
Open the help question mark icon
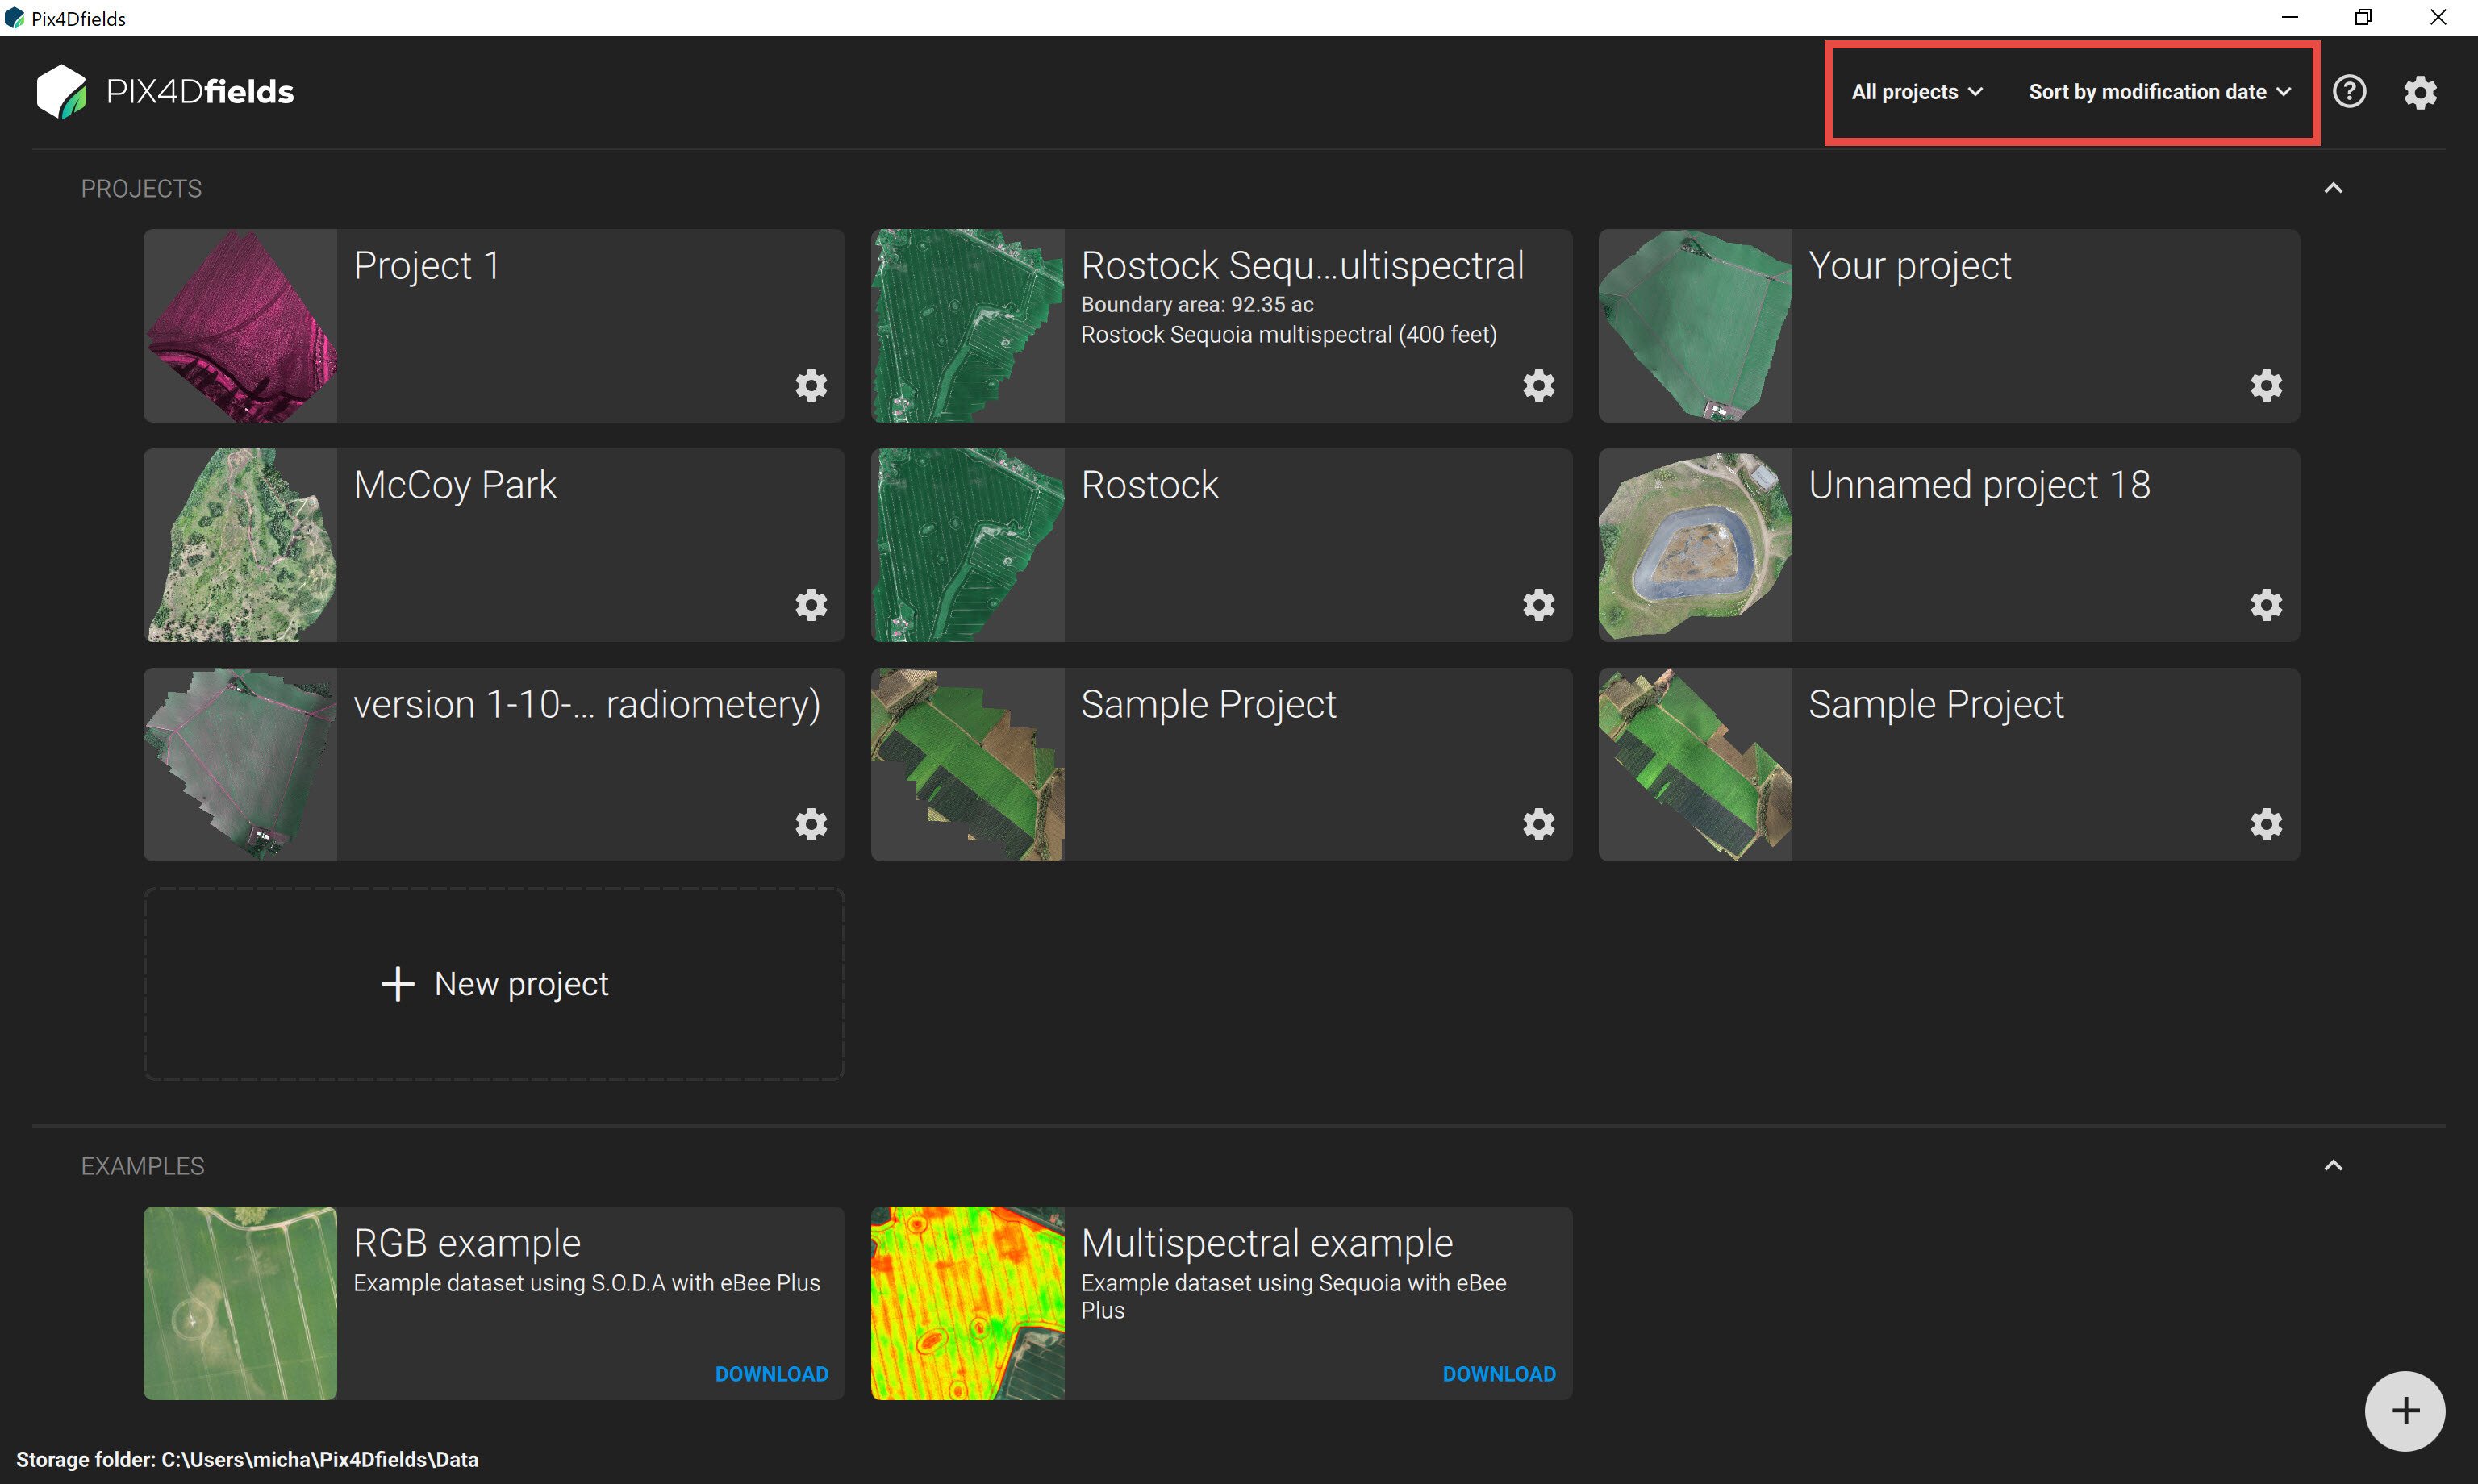click(2349, 92)
